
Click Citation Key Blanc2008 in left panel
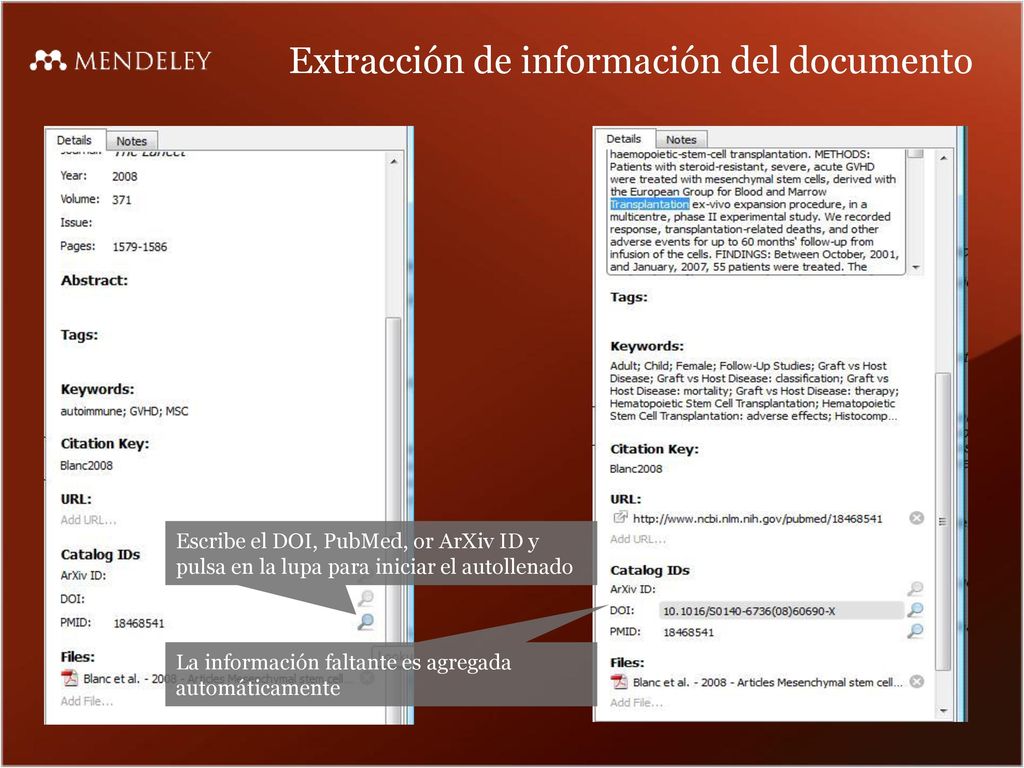click(86, 466)
